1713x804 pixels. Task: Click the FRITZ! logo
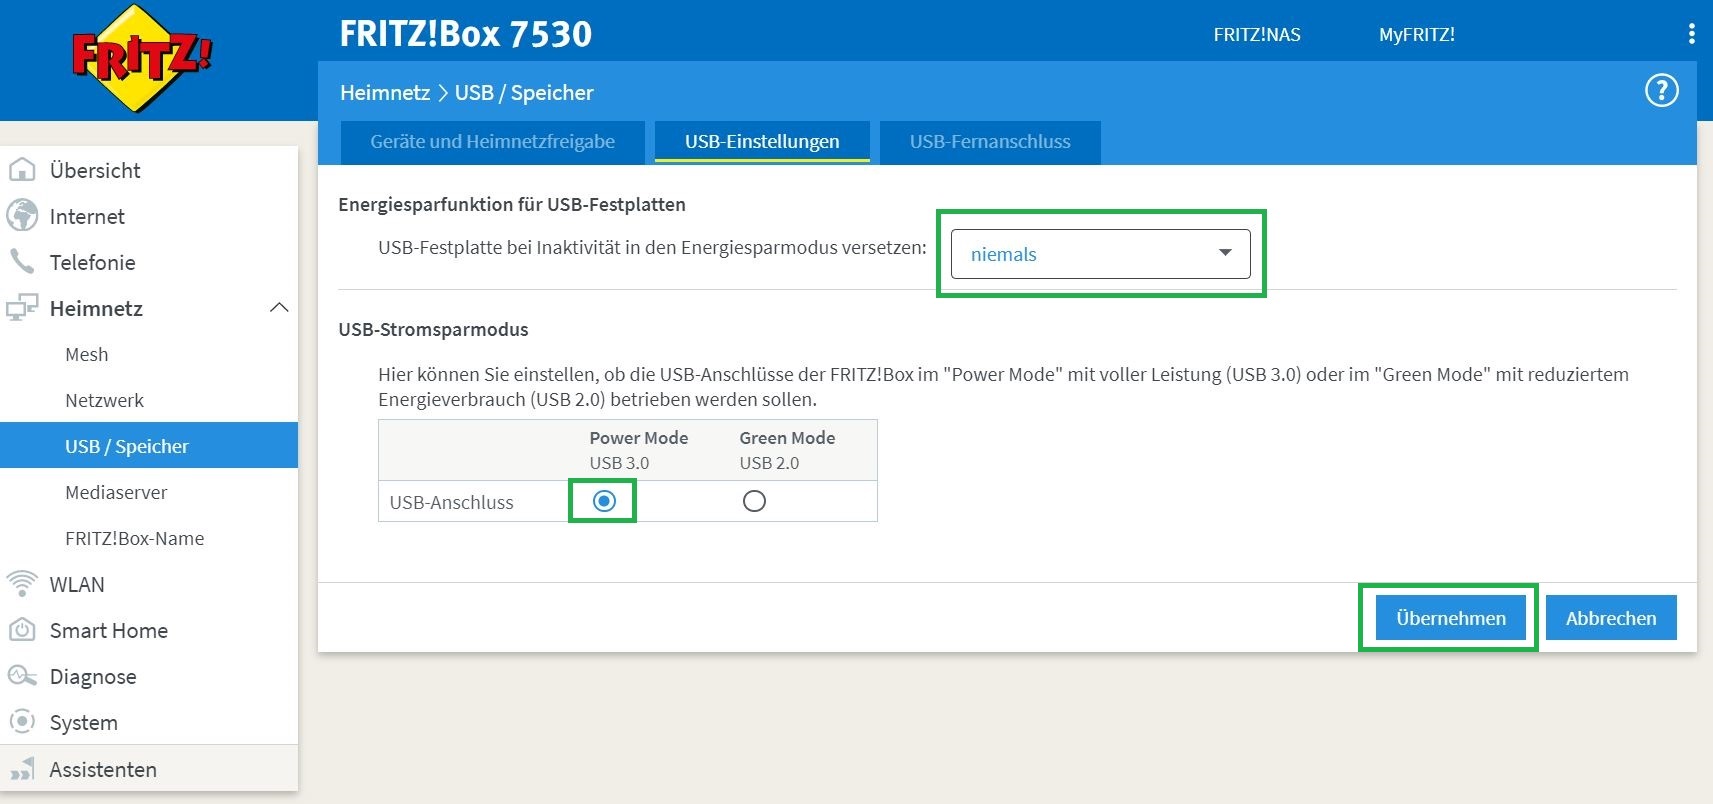coord(142,58)
